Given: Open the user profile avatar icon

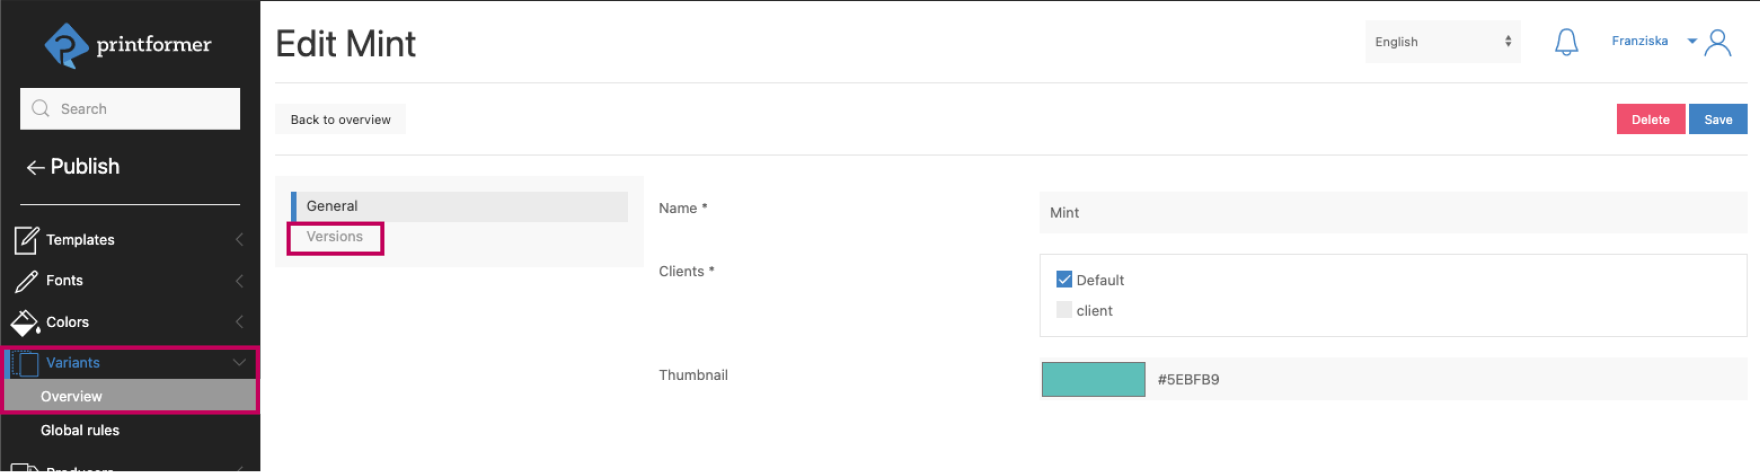Looking at the screenshot, I should [x=1718, y=42].
